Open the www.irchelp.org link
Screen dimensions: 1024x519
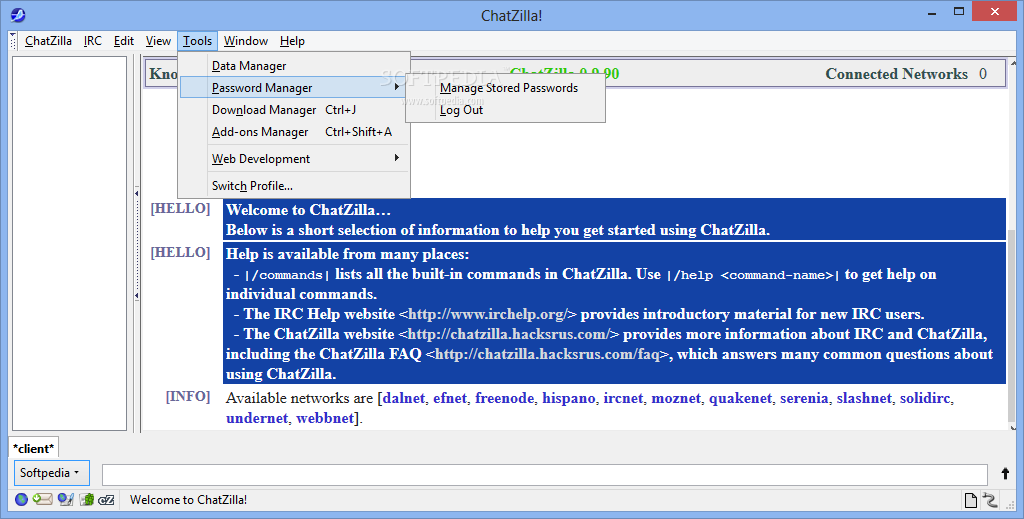[488, 314]
